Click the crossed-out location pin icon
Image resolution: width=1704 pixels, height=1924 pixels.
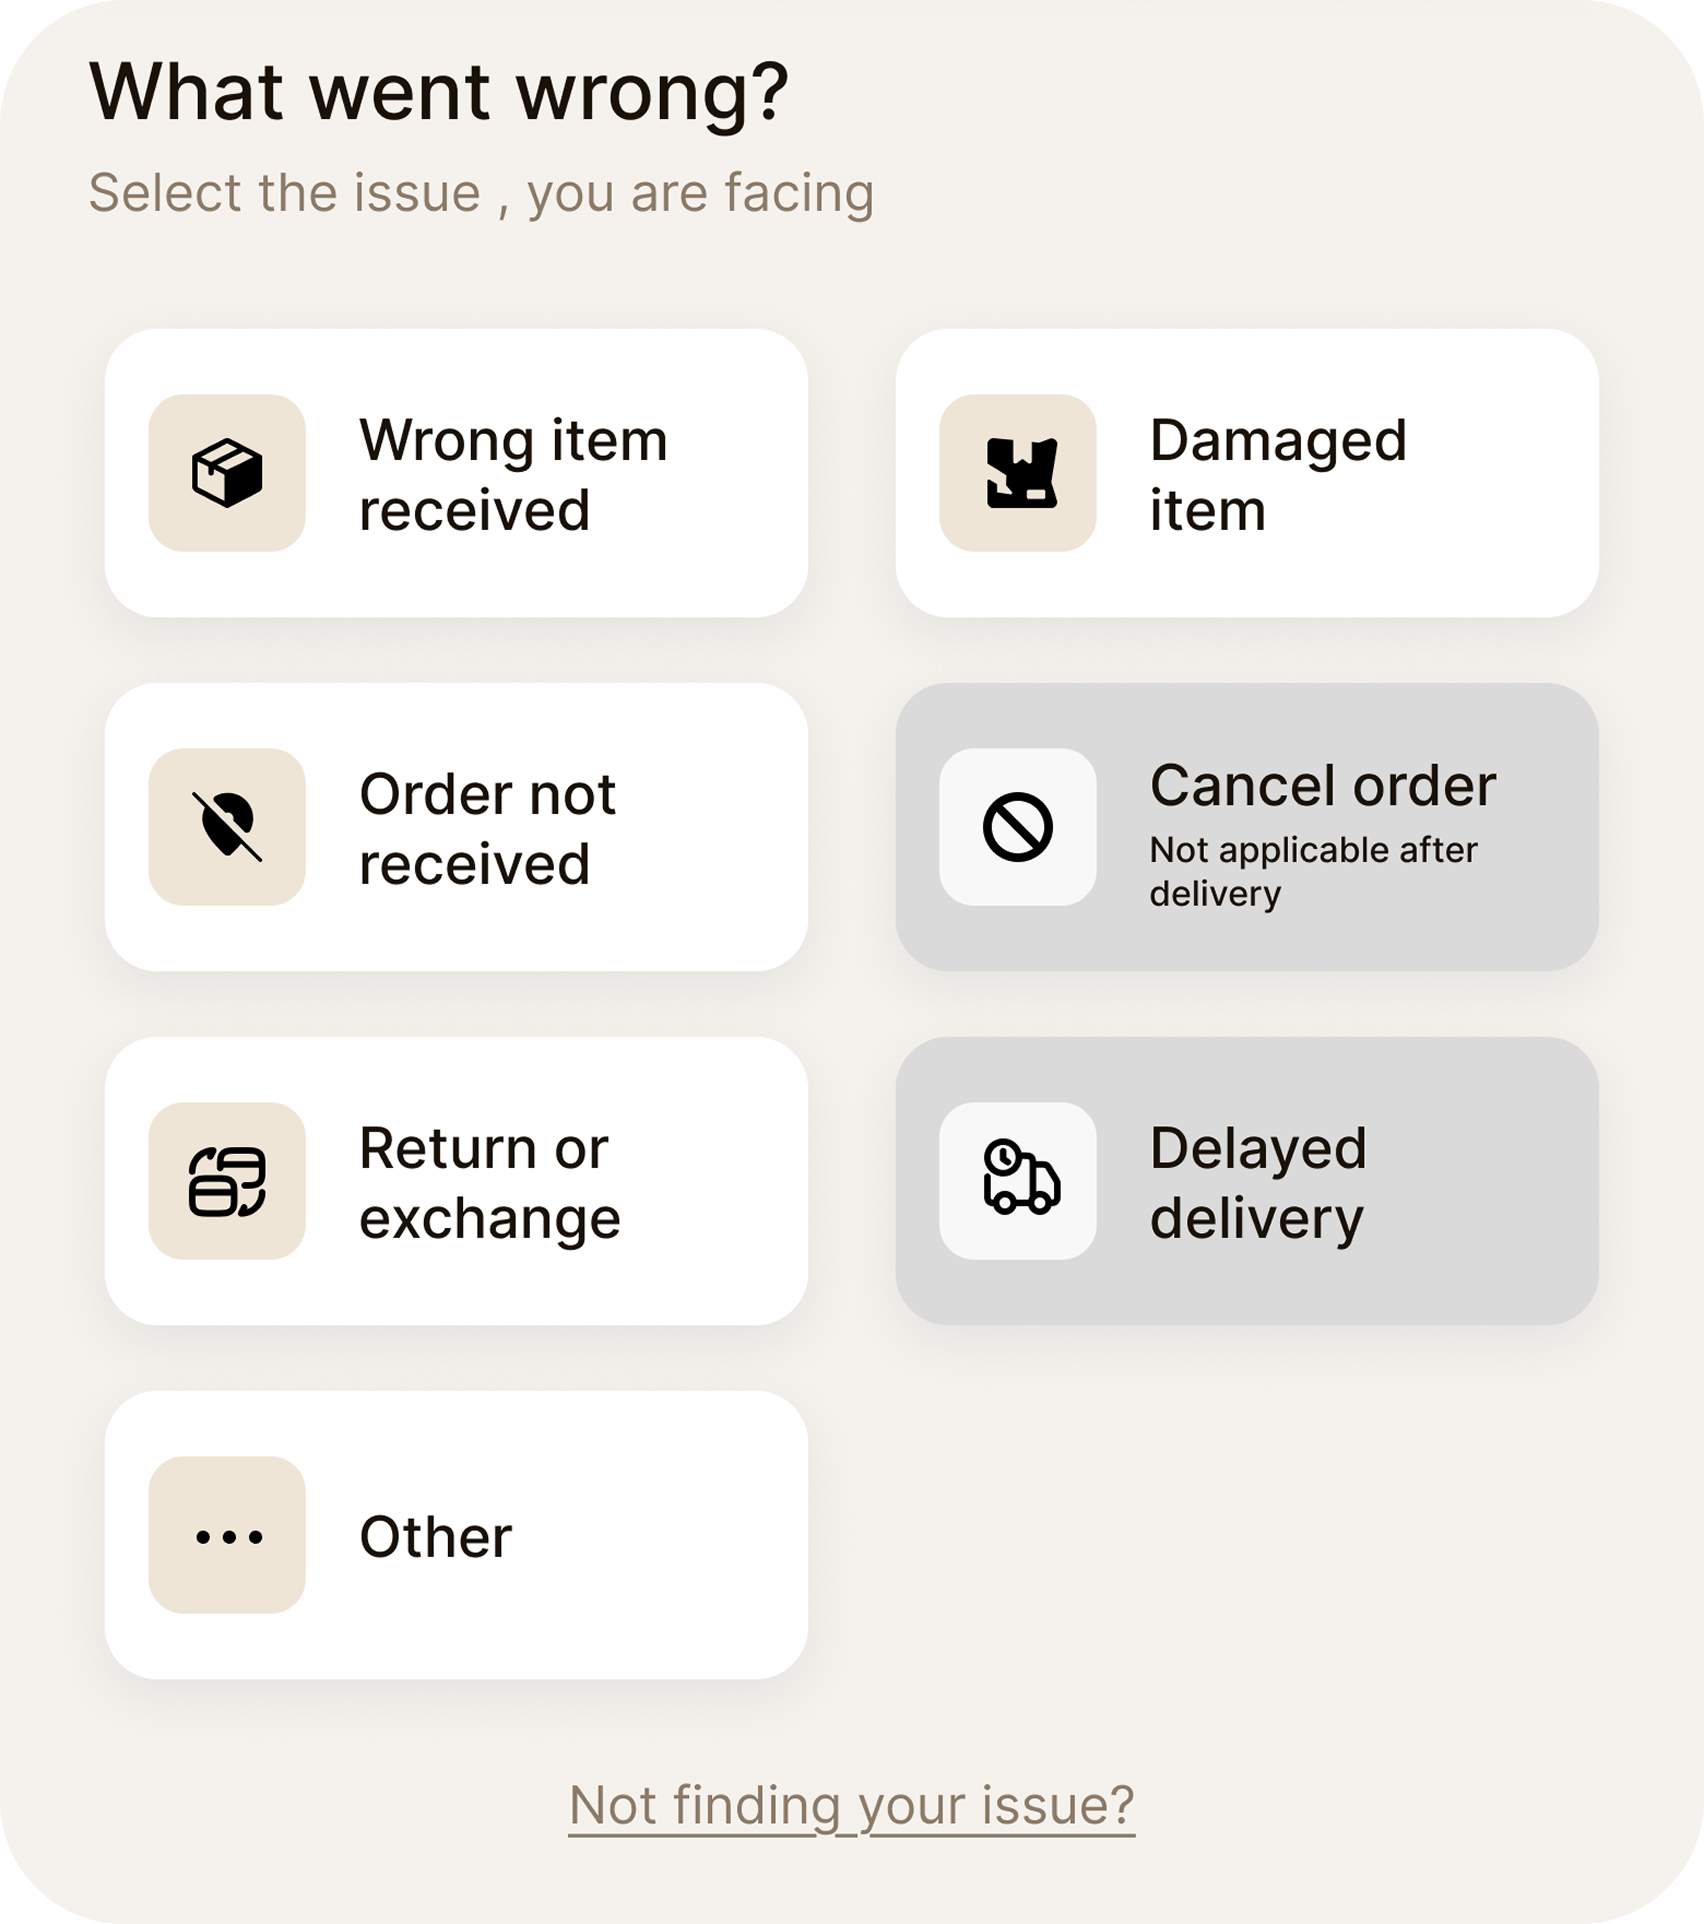pyautogui.click(x=227, y=827)
